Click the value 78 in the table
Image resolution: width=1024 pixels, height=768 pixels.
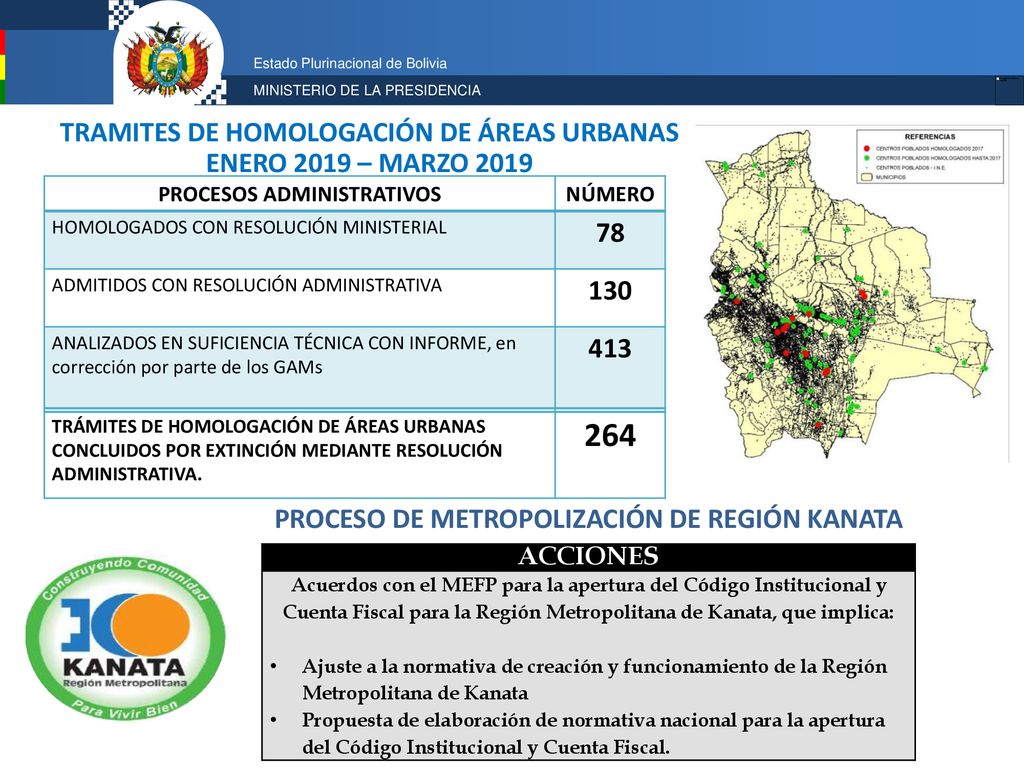coord(610,233)
